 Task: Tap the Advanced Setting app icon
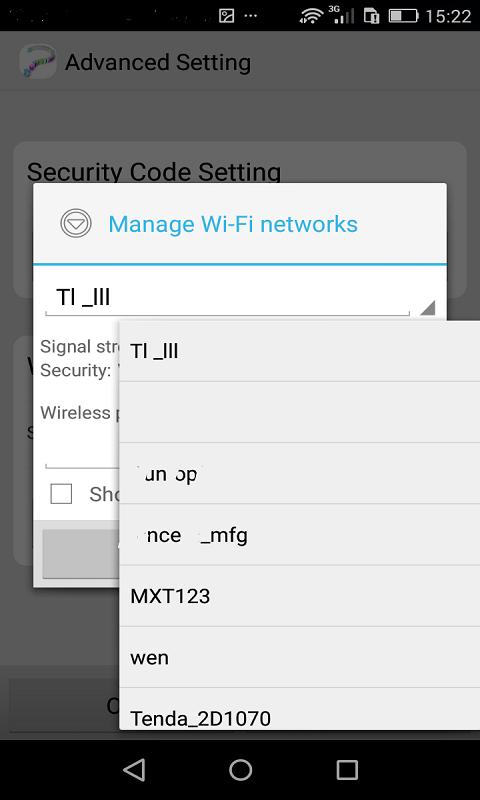(38, 62)
